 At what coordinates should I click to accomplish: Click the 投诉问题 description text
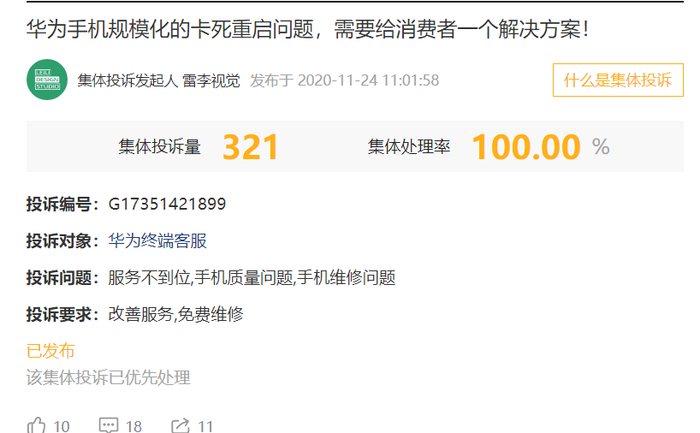(252, 278)
